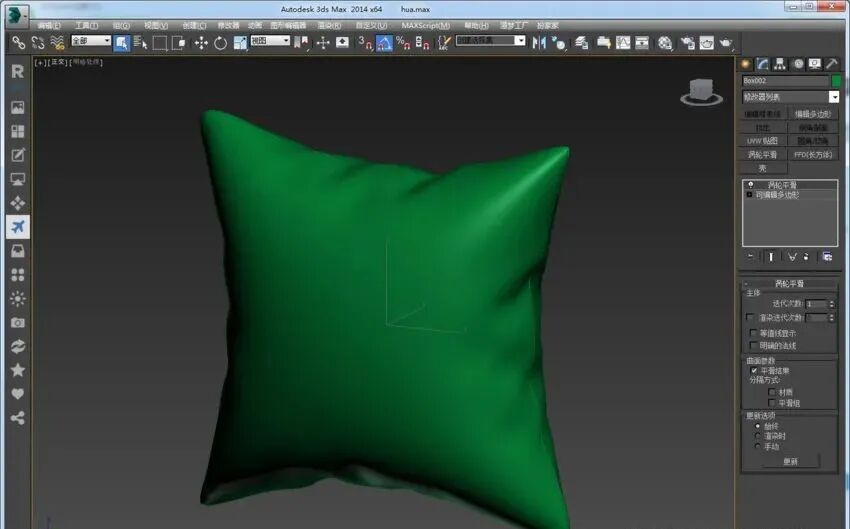
Task: Open the Curve Editor icon
Action: (x=623, y=43)
